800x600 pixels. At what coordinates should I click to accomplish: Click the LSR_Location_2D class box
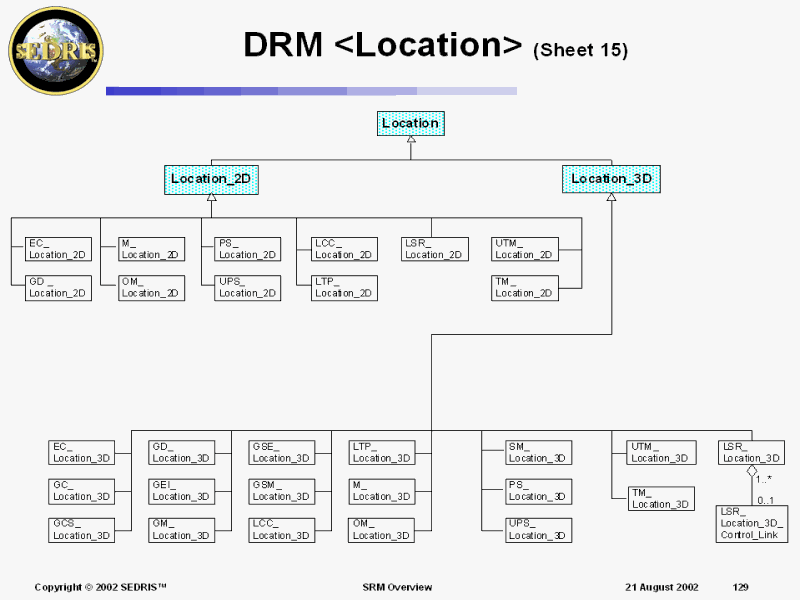click(x=434, y=249)
